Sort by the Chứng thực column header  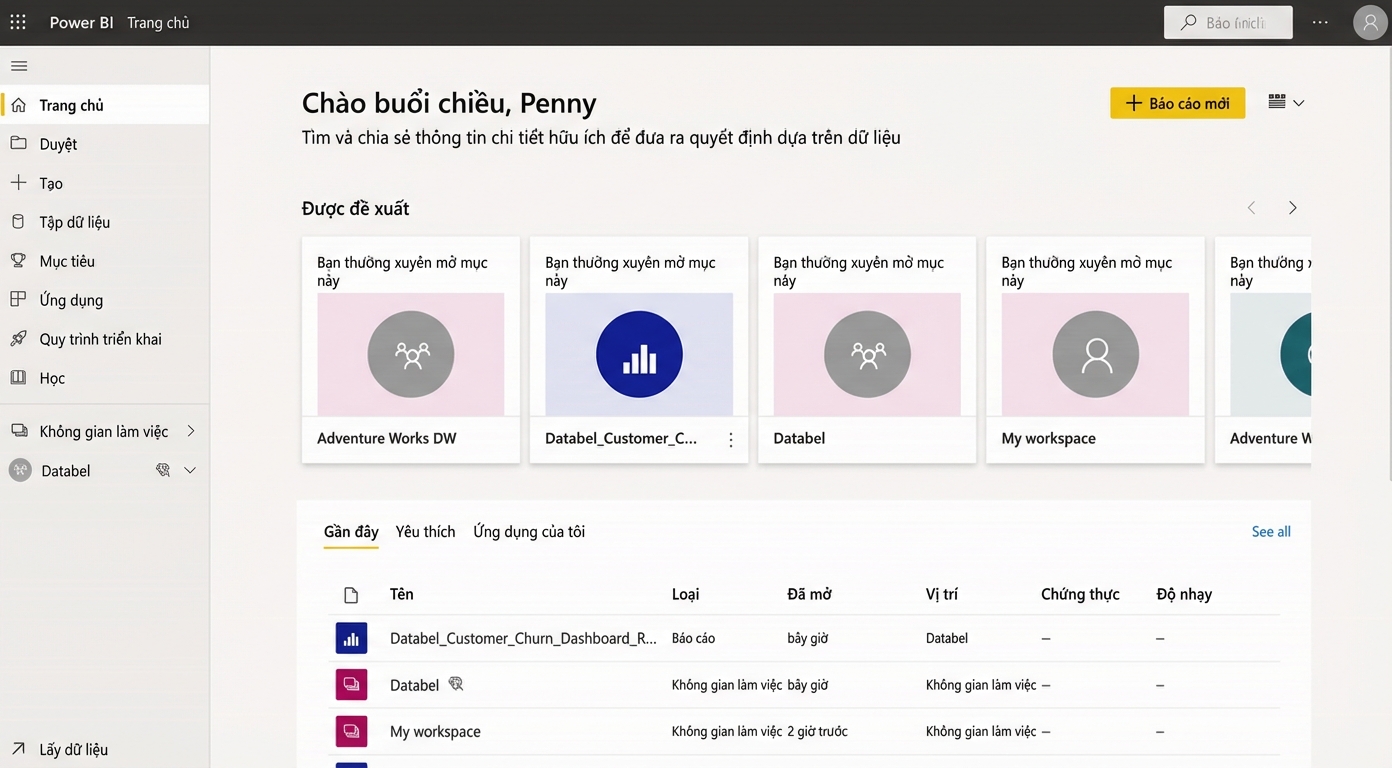[x=1080, y=594]
